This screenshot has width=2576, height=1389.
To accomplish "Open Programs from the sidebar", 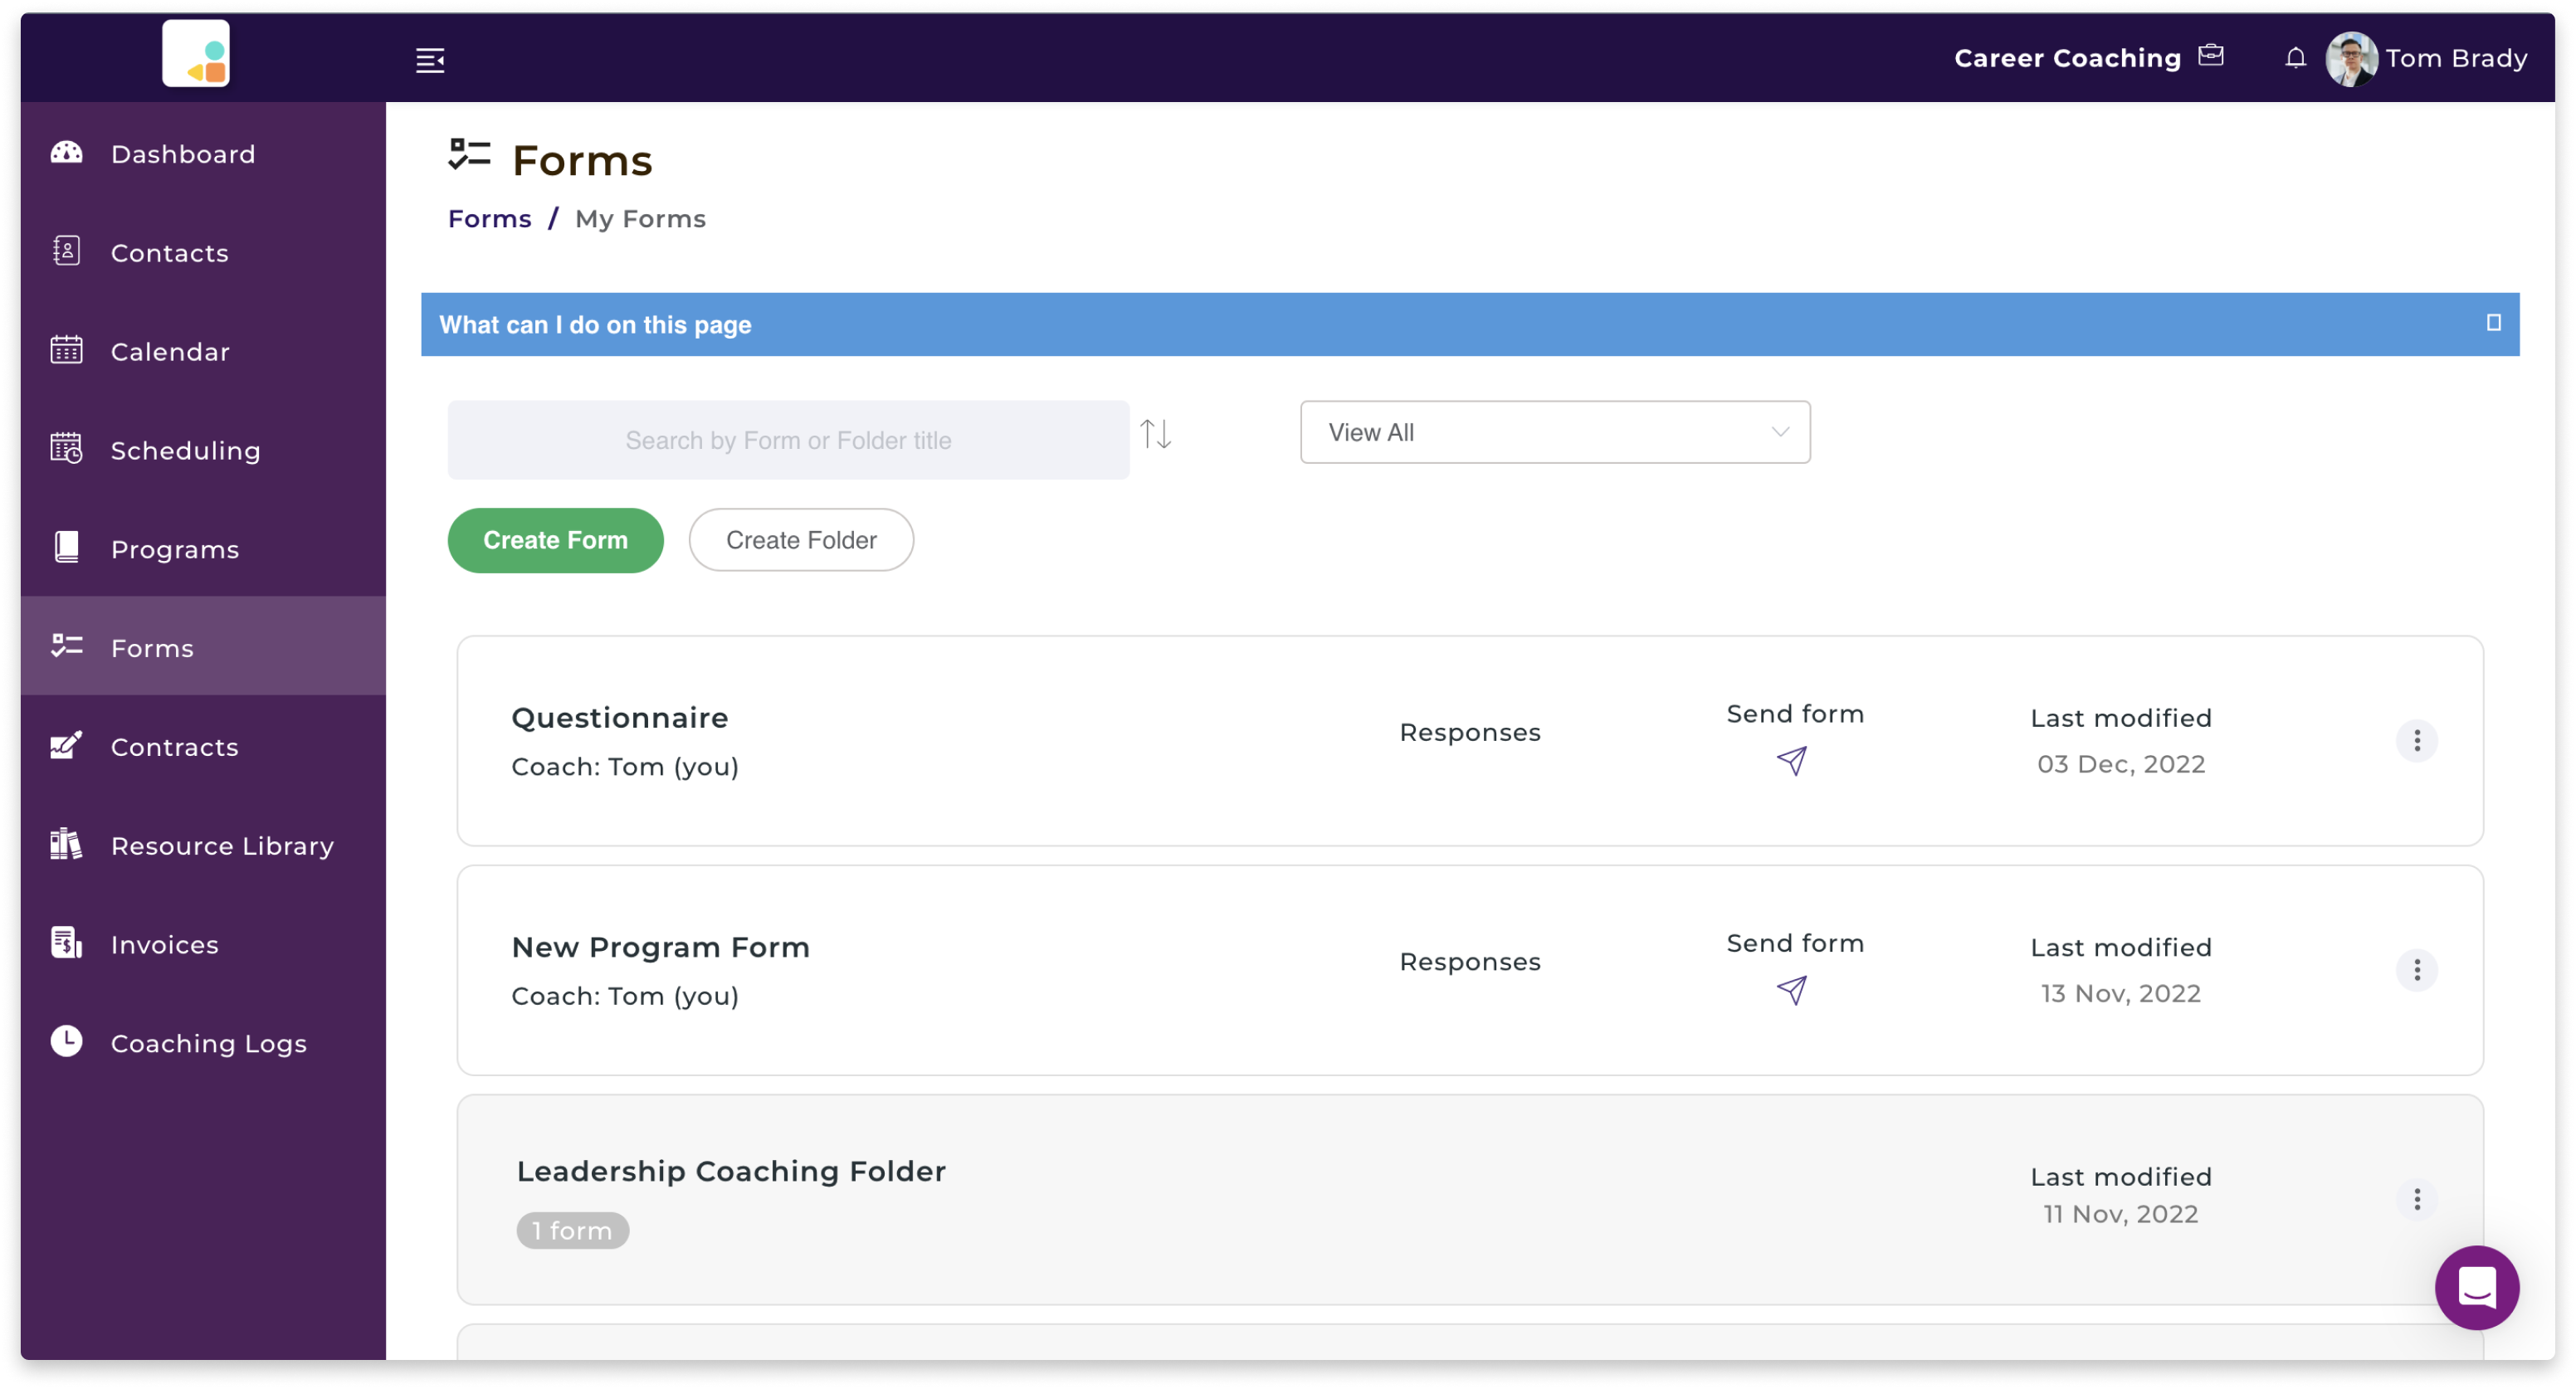I will click(x=203, y=549).
